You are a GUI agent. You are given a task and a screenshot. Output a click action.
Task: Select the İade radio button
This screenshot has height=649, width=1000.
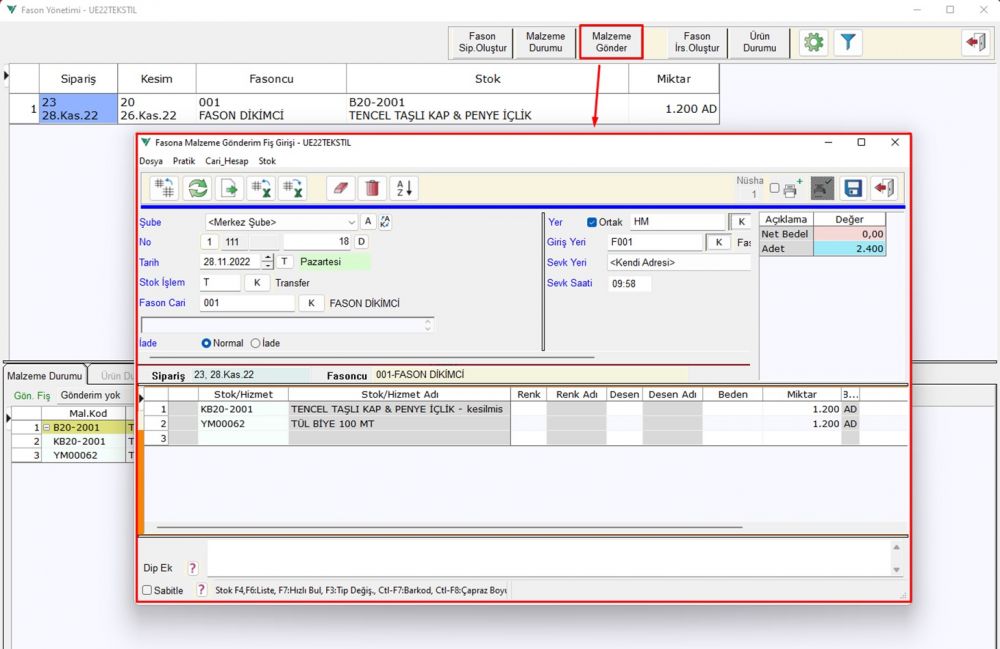pyautogui.click(x=255, y=343)
